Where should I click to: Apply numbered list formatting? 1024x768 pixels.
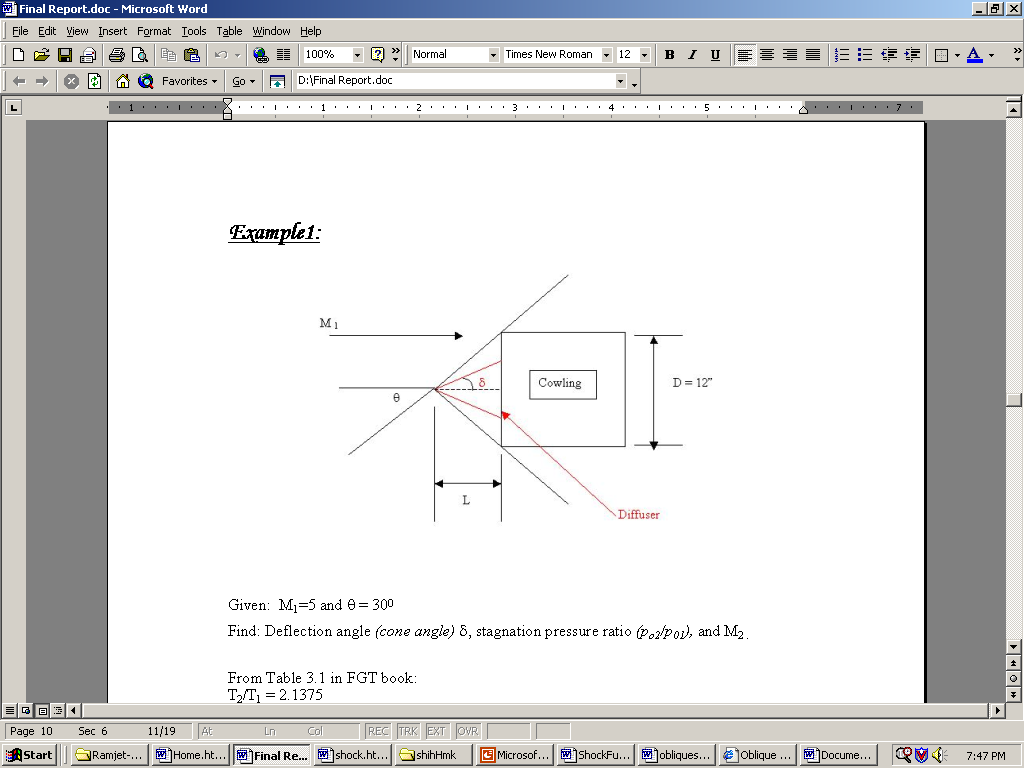842,55
